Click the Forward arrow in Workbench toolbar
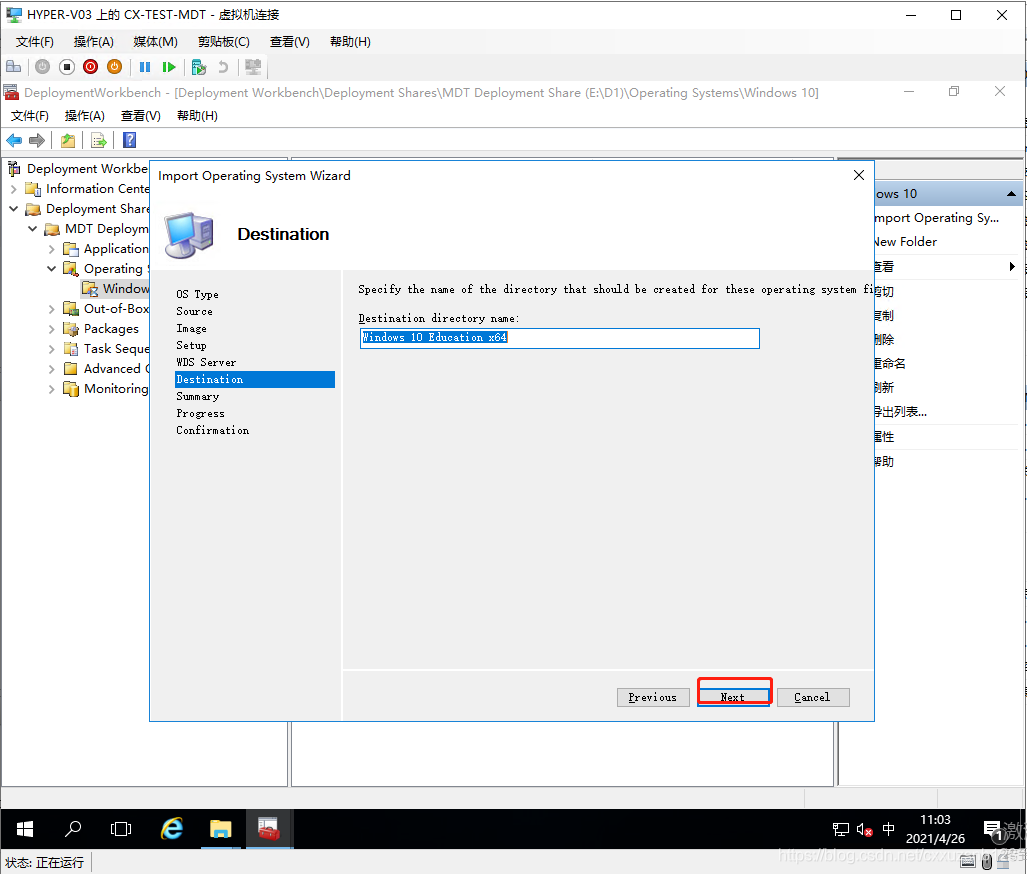Image resolution: width=1027 pixels, height=874 pixels. (x=37, y=140)
